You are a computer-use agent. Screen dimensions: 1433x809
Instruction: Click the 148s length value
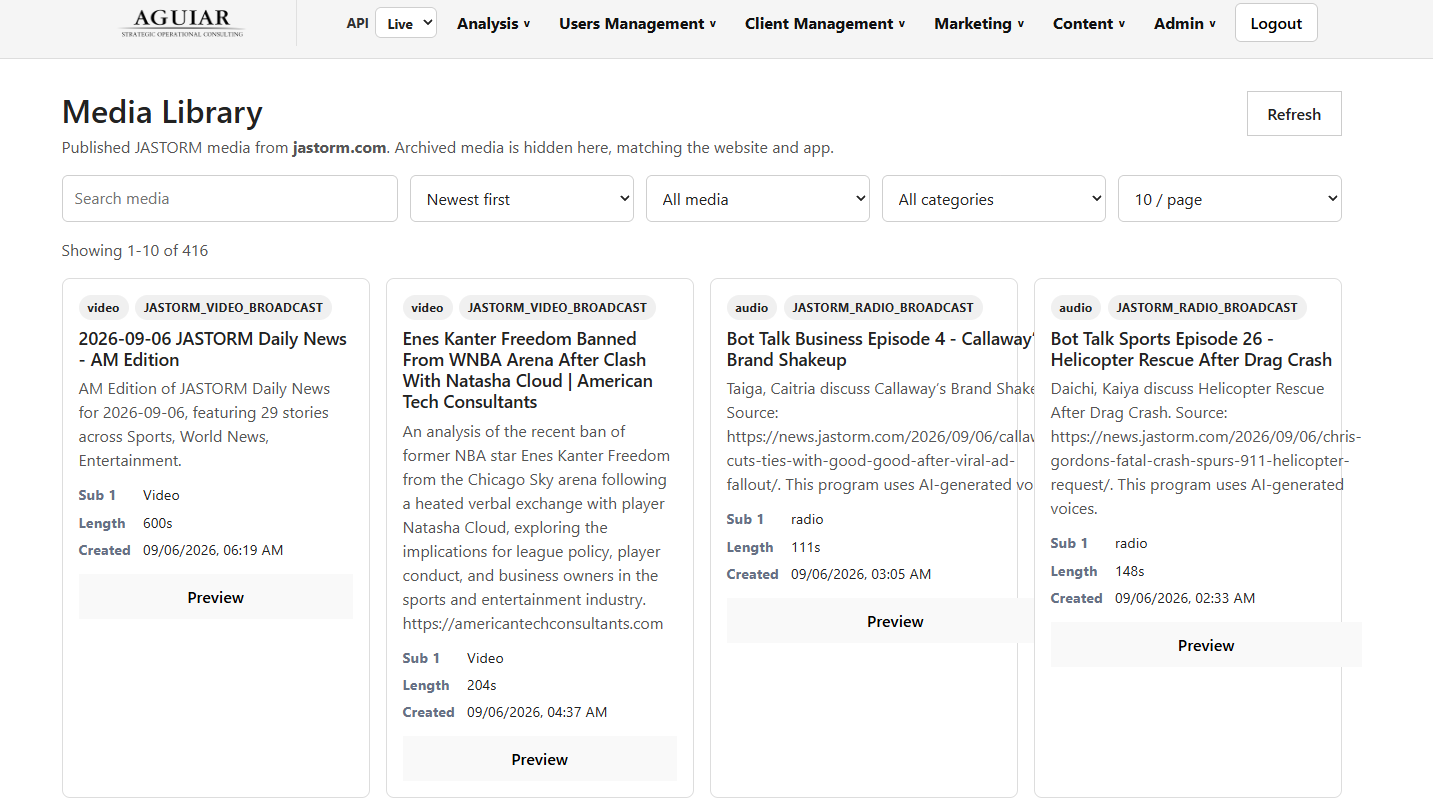(x=1130, y=571)
